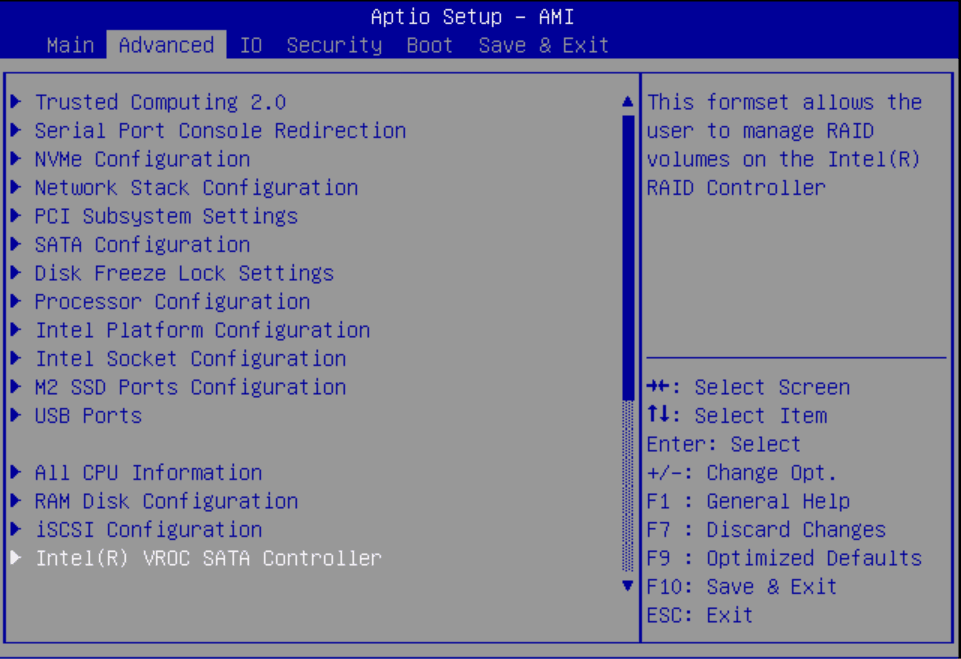Open the Save & Exit menu
This screenshot has width=961, height=659.
543,44
